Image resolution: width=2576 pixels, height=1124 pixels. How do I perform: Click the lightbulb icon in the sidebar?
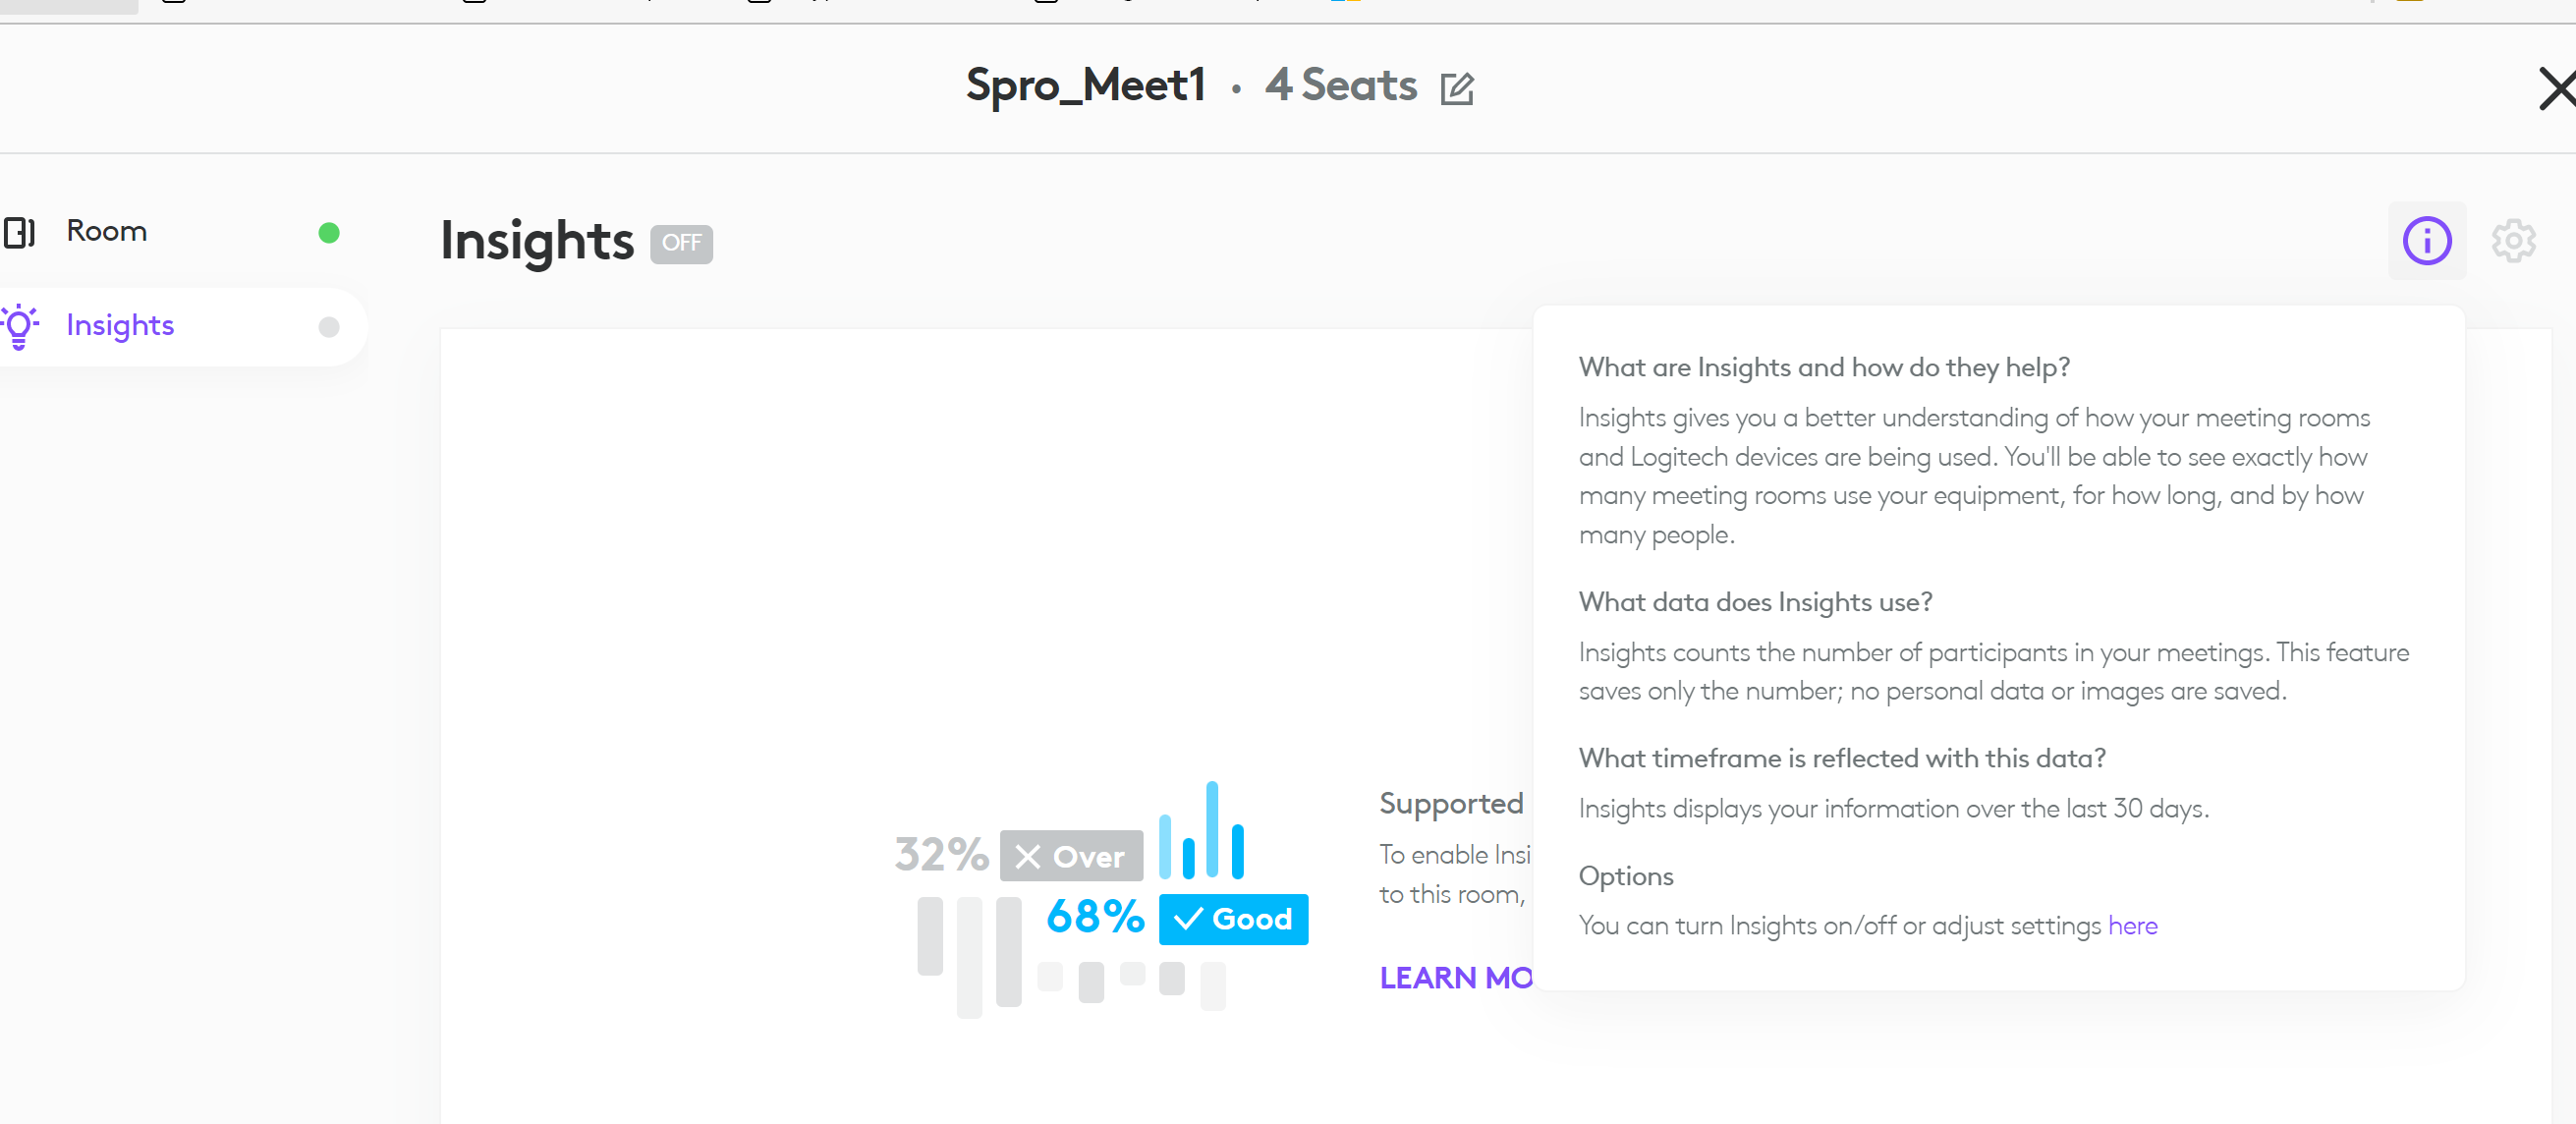[x=20, y=326]
